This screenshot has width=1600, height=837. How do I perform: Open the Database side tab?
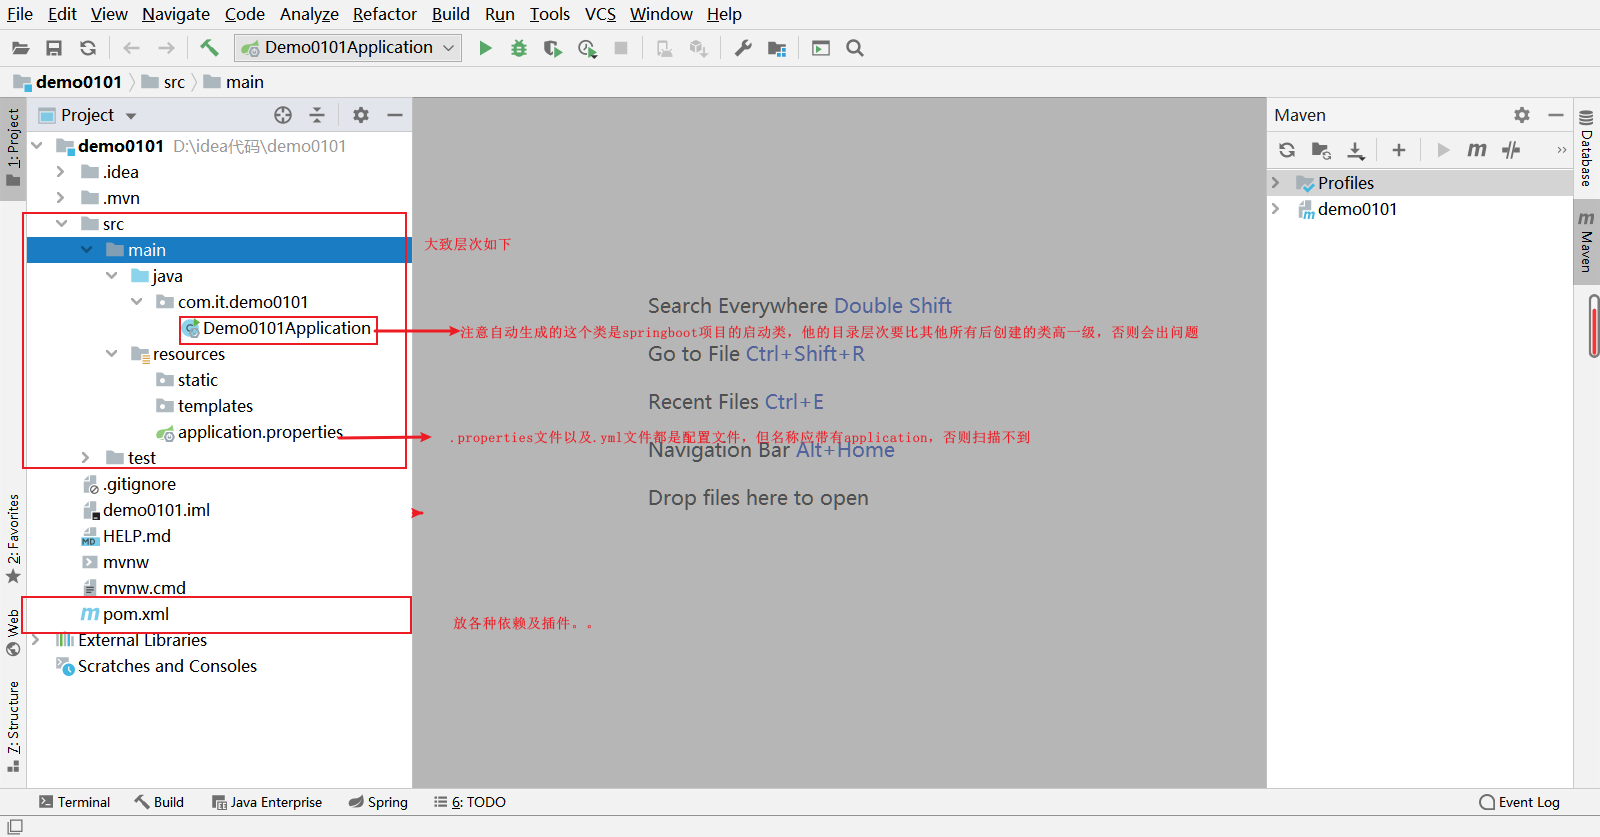[x=1586, y=148]
